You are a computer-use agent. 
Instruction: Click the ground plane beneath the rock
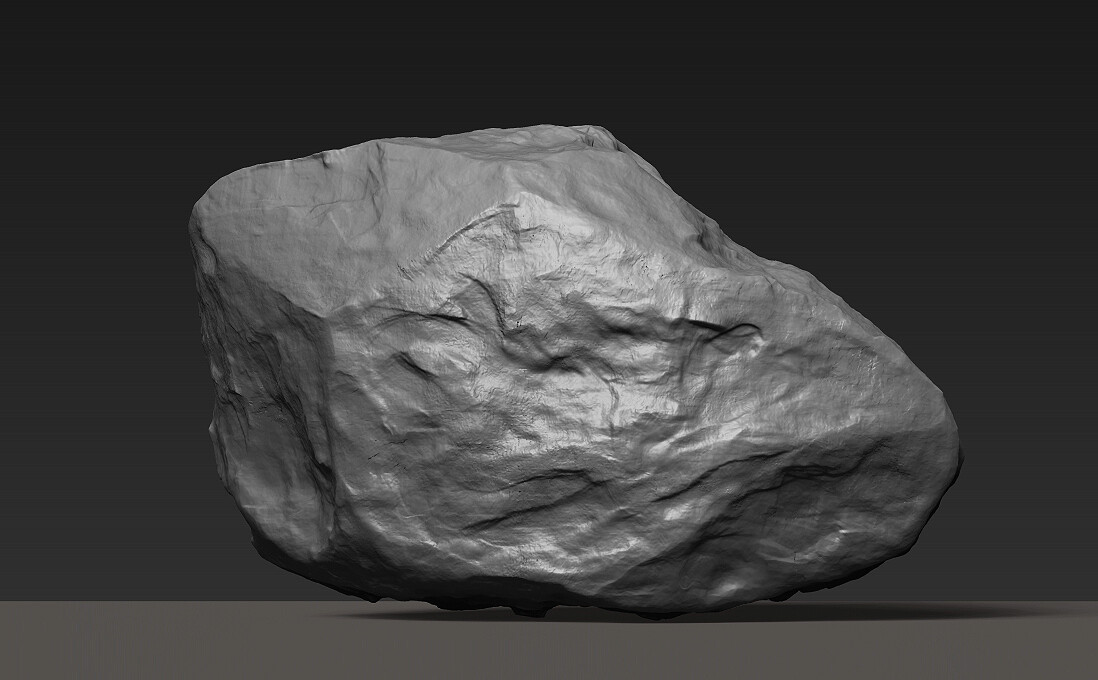pos(550,650)
